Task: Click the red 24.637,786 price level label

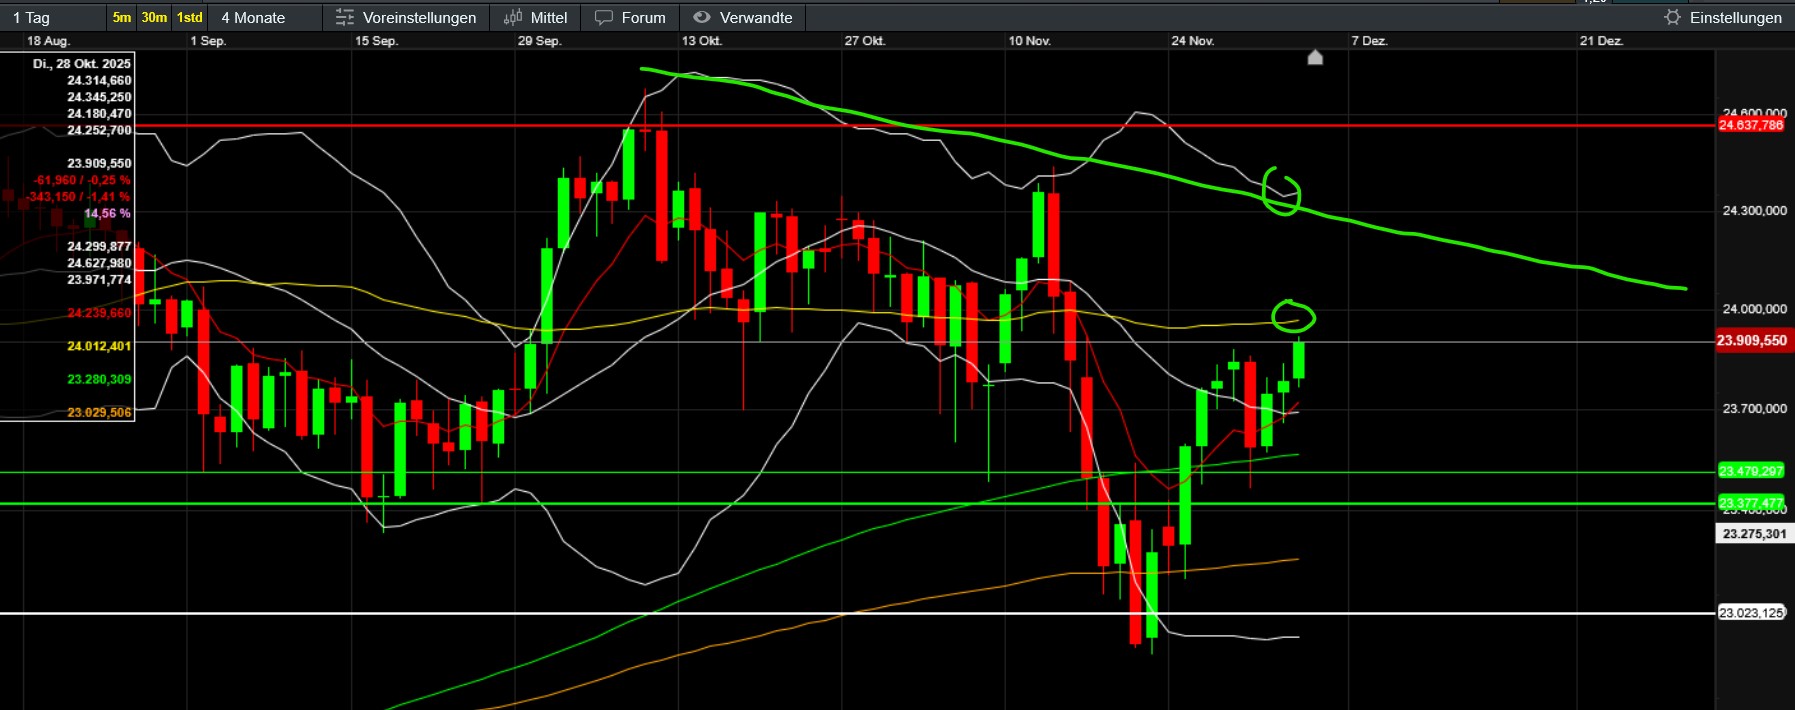Action: (1750, 125)
